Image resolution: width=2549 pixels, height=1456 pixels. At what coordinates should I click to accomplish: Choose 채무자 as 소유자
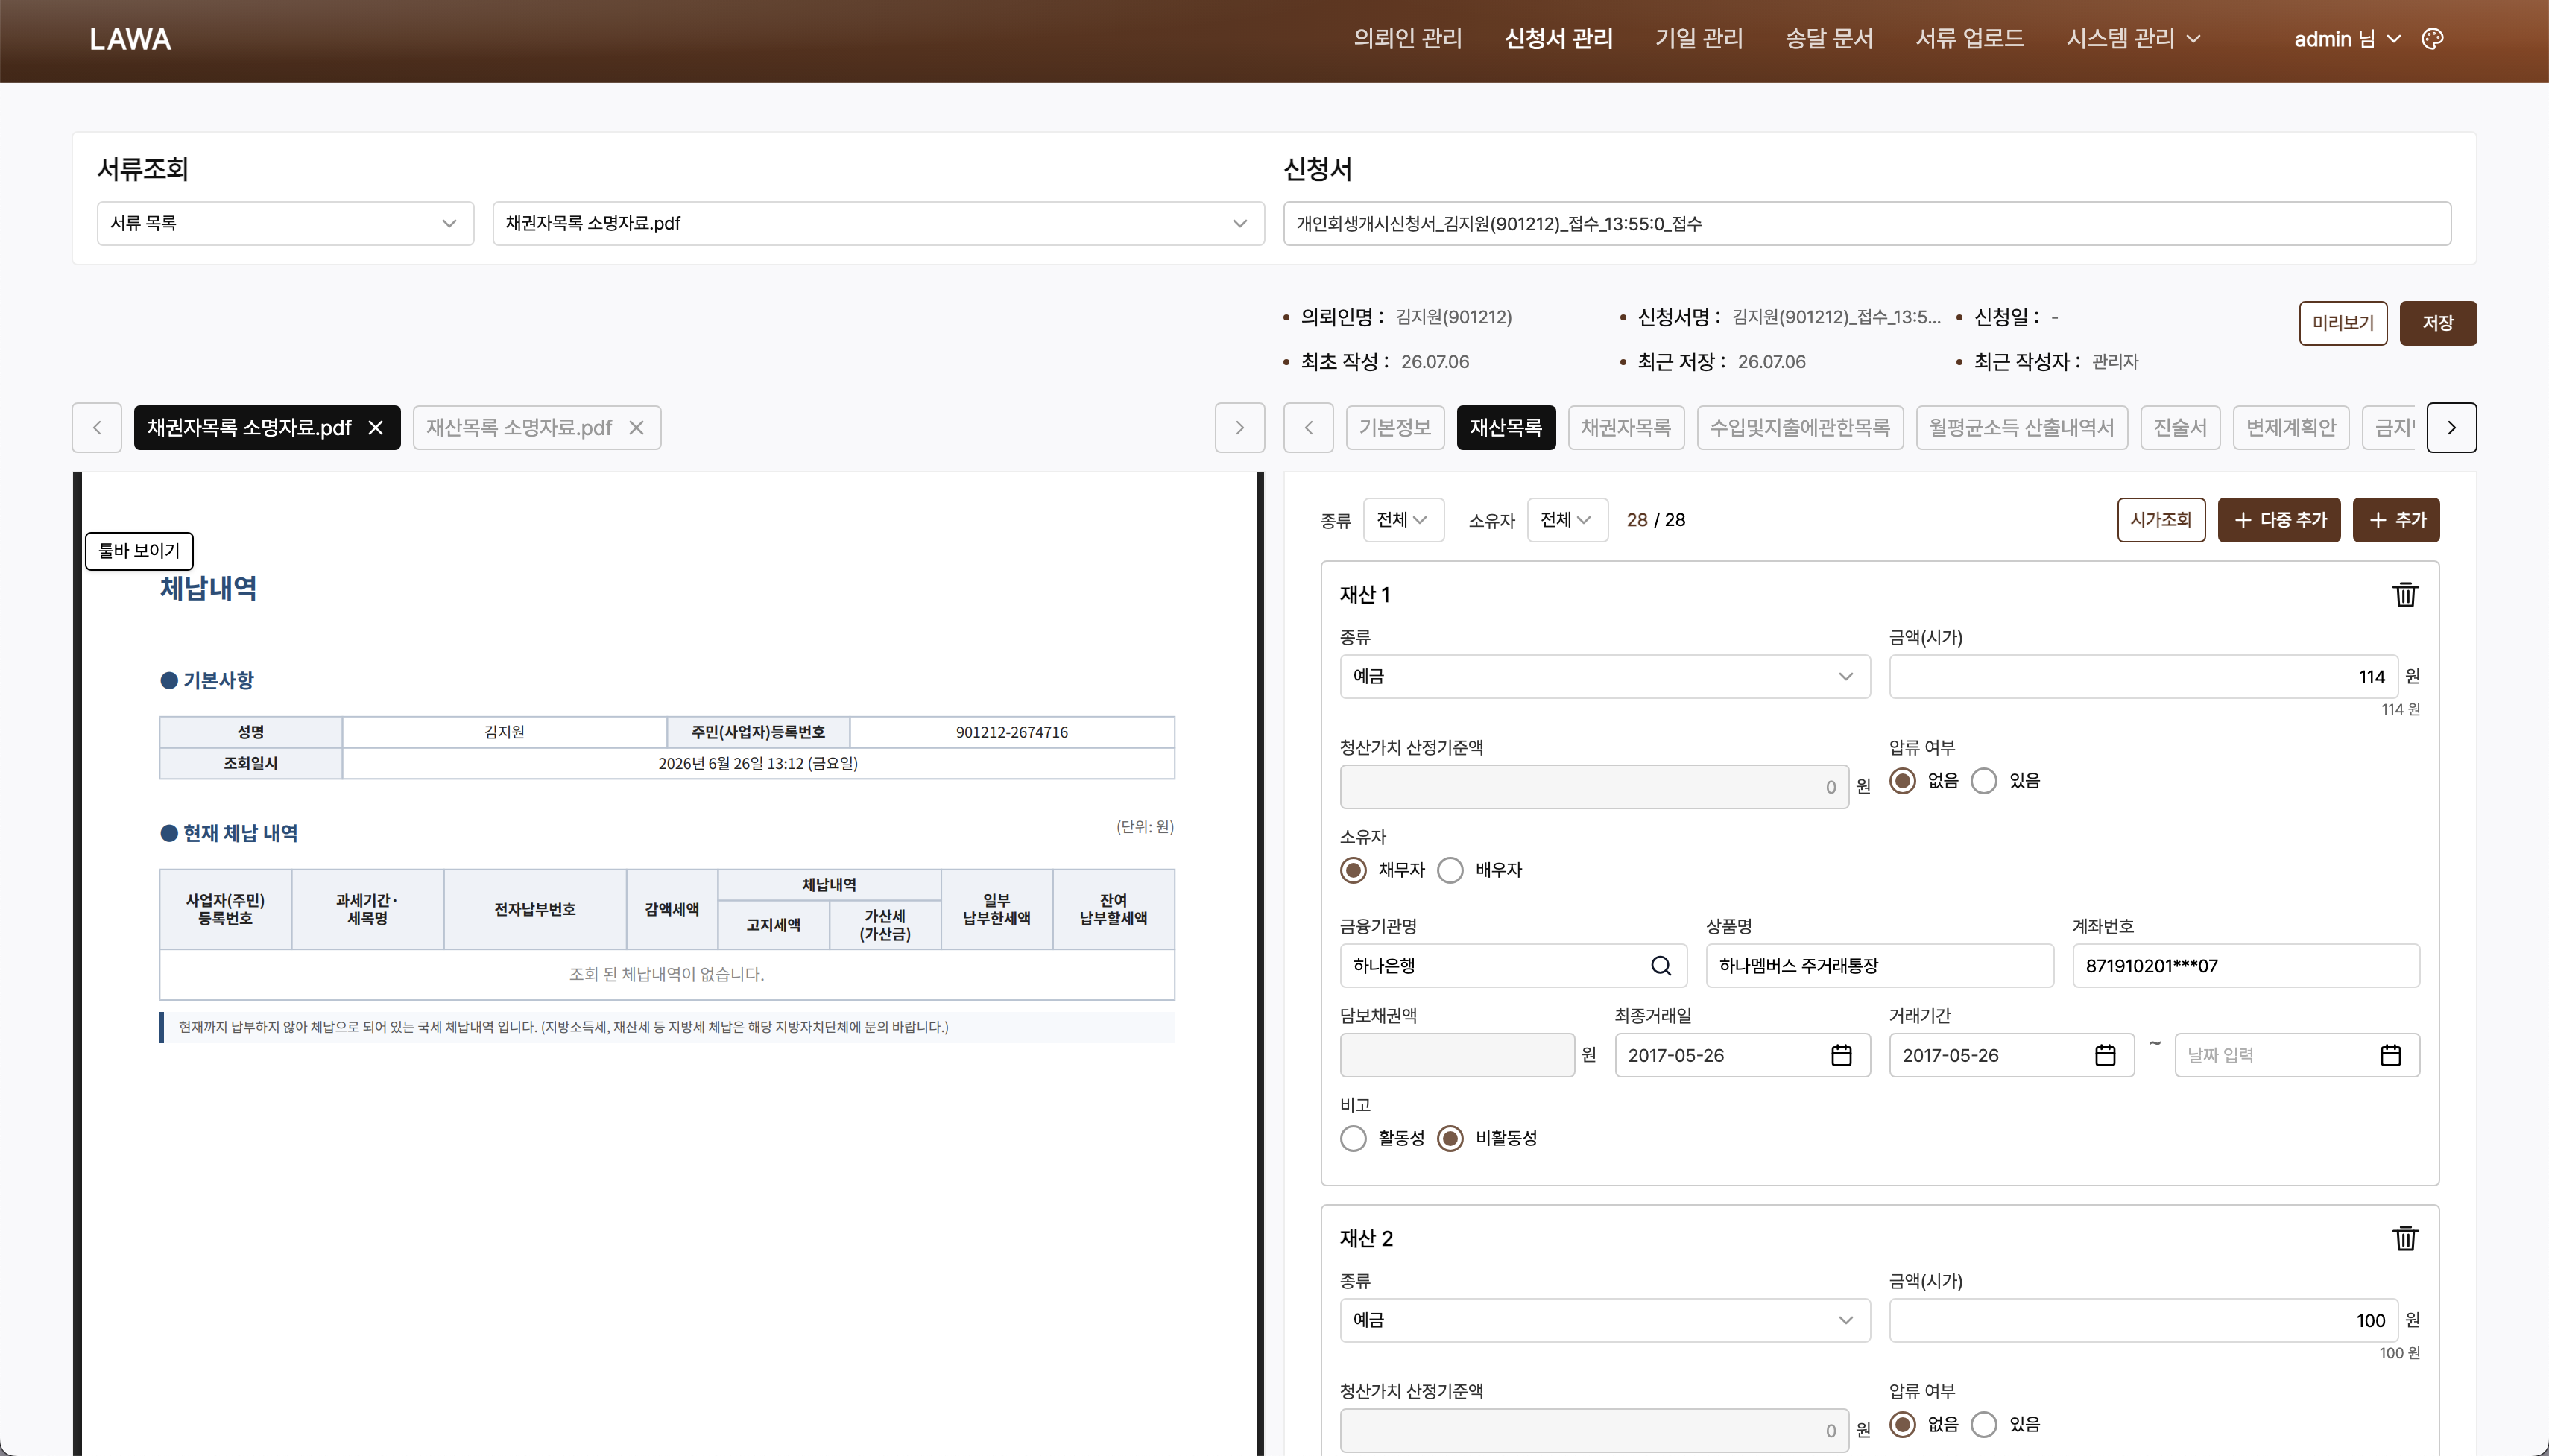(x=1353, y=870)
